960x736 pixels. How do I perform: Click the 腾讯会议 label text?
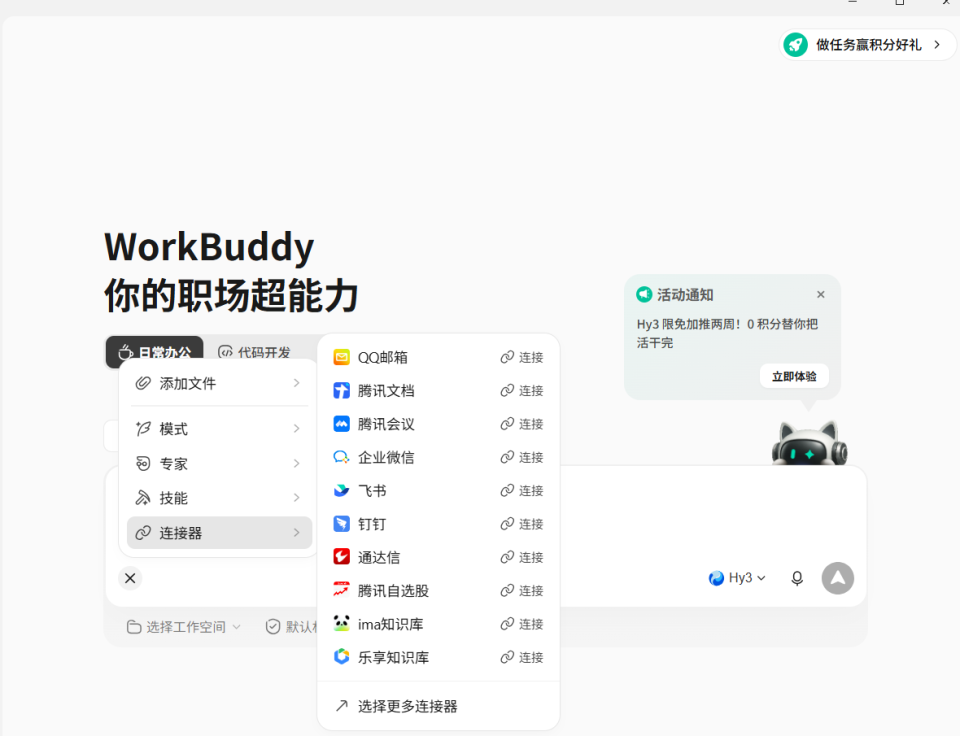pyautogui.click(x=386, y=424)
